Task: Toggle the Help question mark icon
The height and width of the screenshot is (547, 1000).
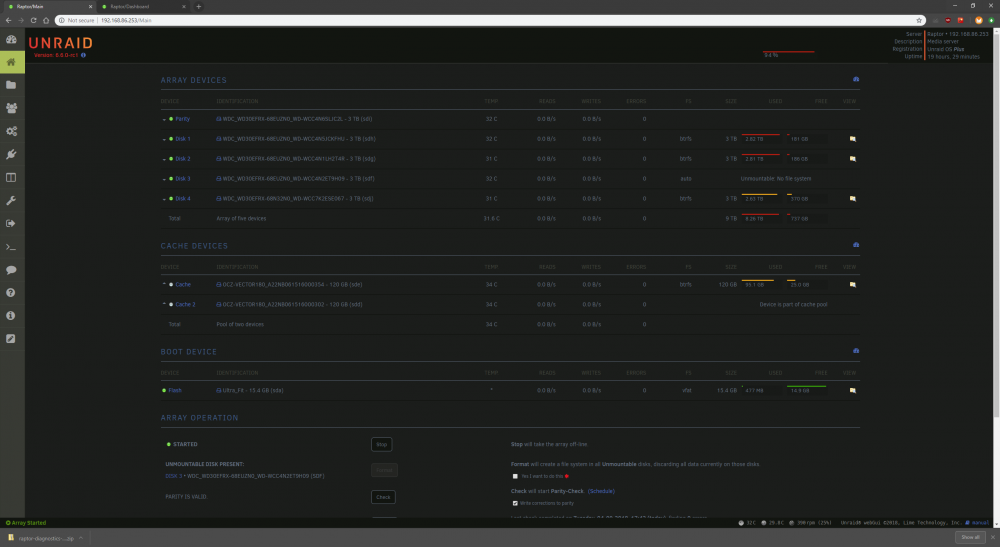Action: tap(11, 293)
